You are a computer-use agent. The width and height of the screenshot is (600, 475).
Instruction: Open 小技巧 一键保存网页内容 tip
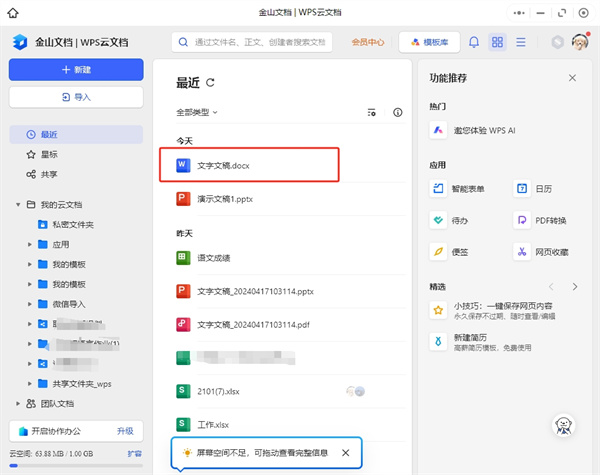pos(492,310)
